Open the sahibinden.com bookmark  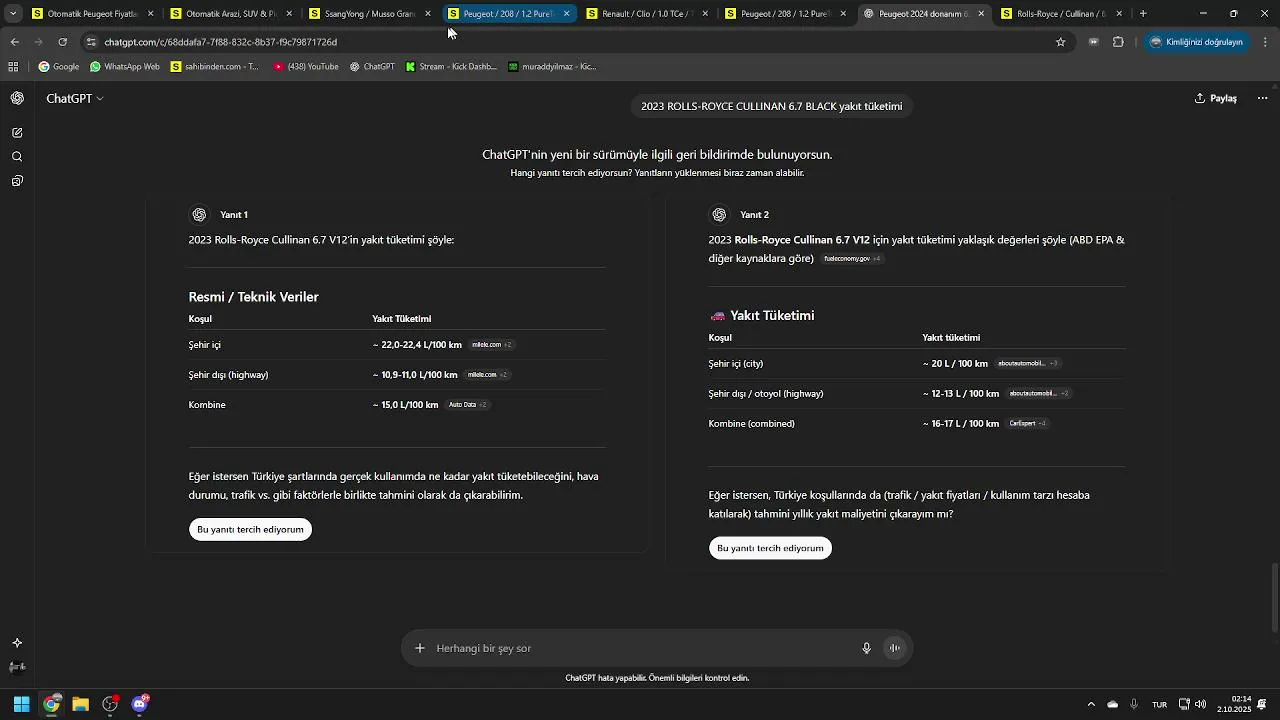click(215, 67)
